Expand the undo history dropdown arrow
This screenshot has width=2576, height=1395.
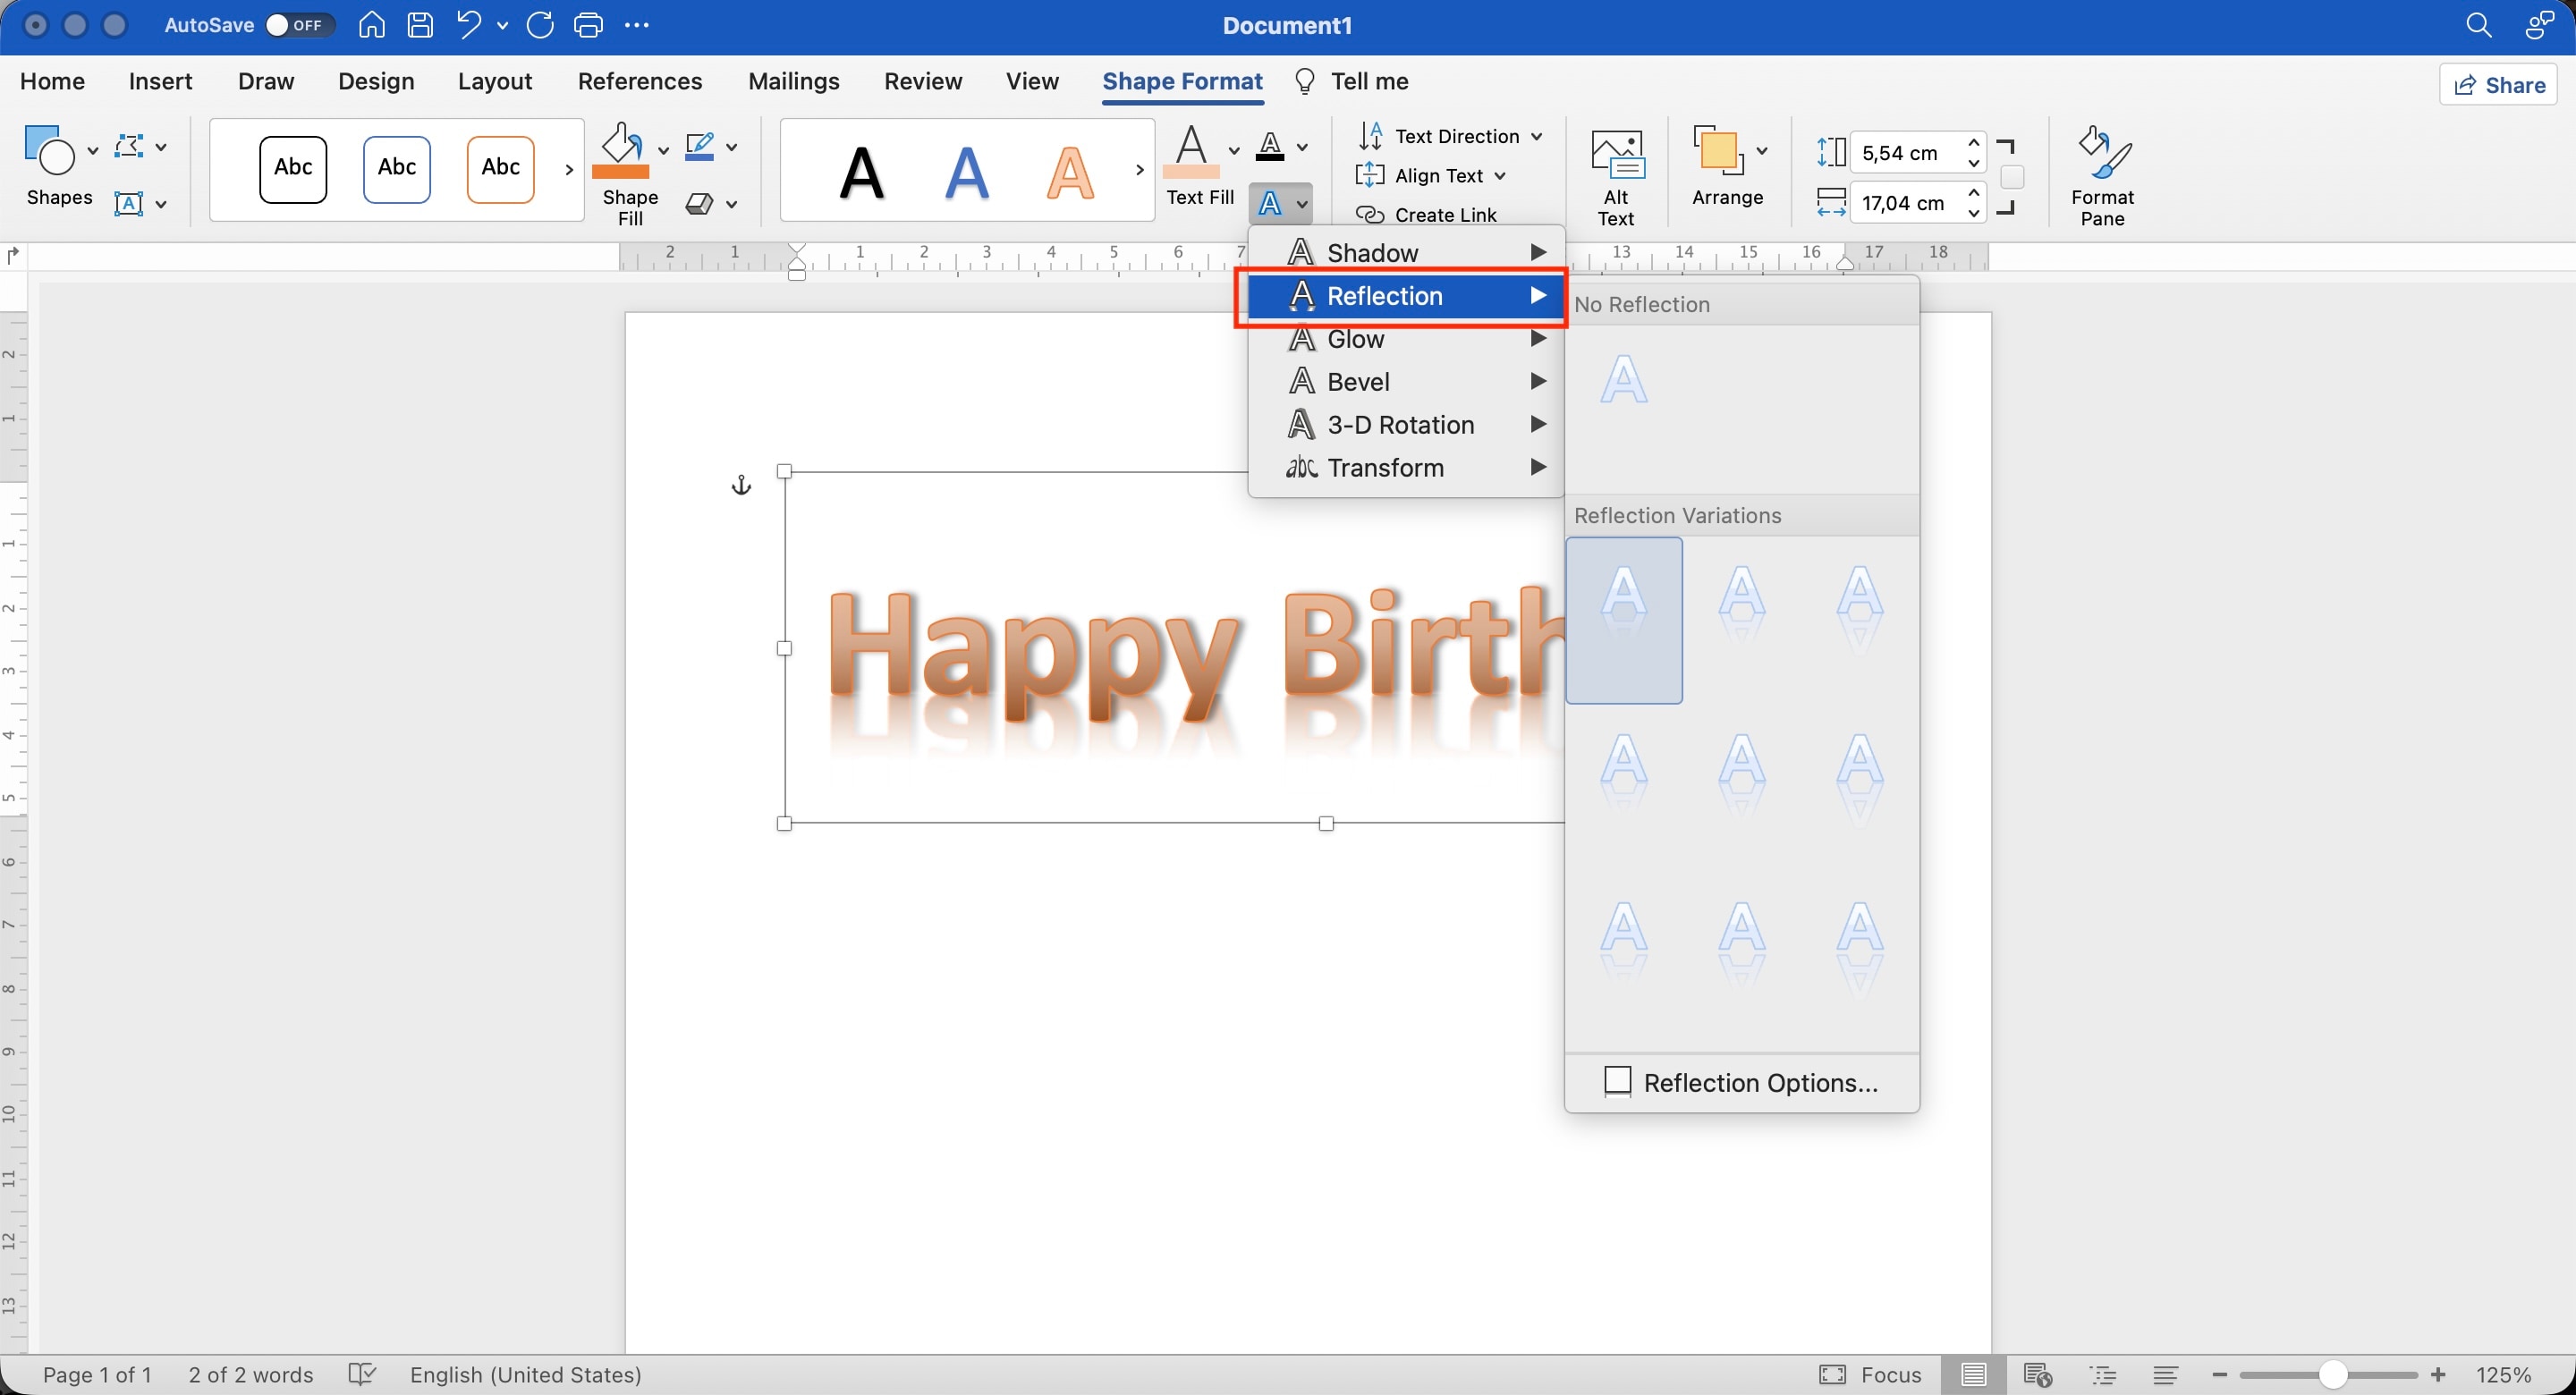pos(503,25)
